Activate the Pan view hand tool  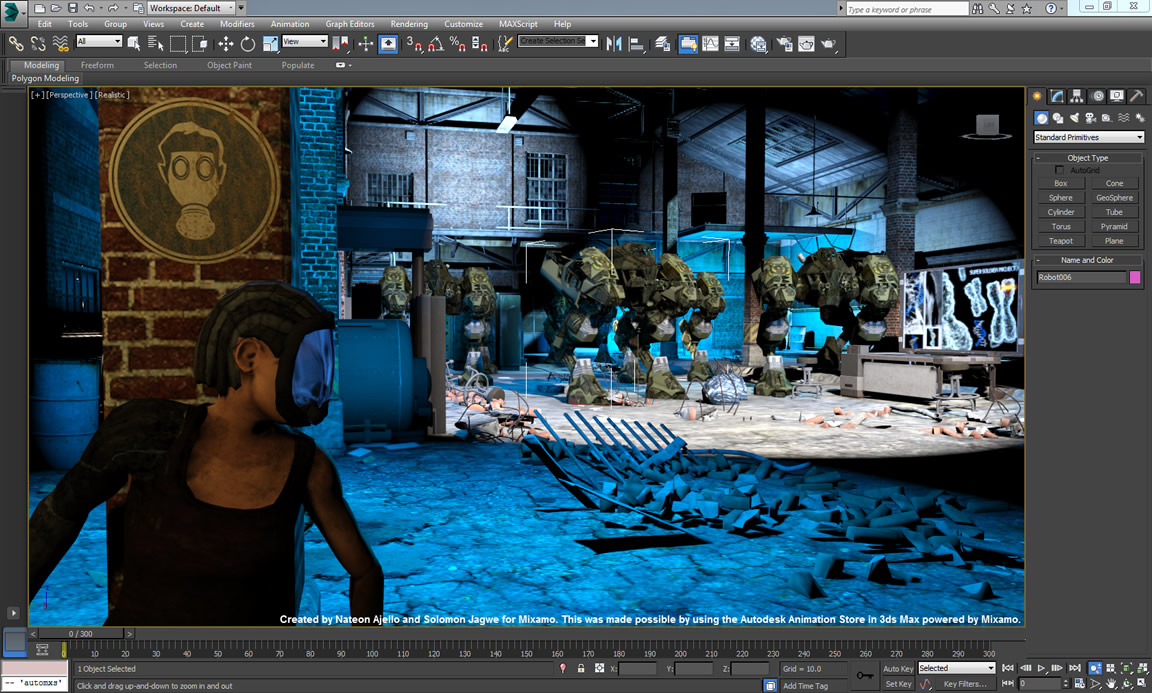[x=1111, y=683]
